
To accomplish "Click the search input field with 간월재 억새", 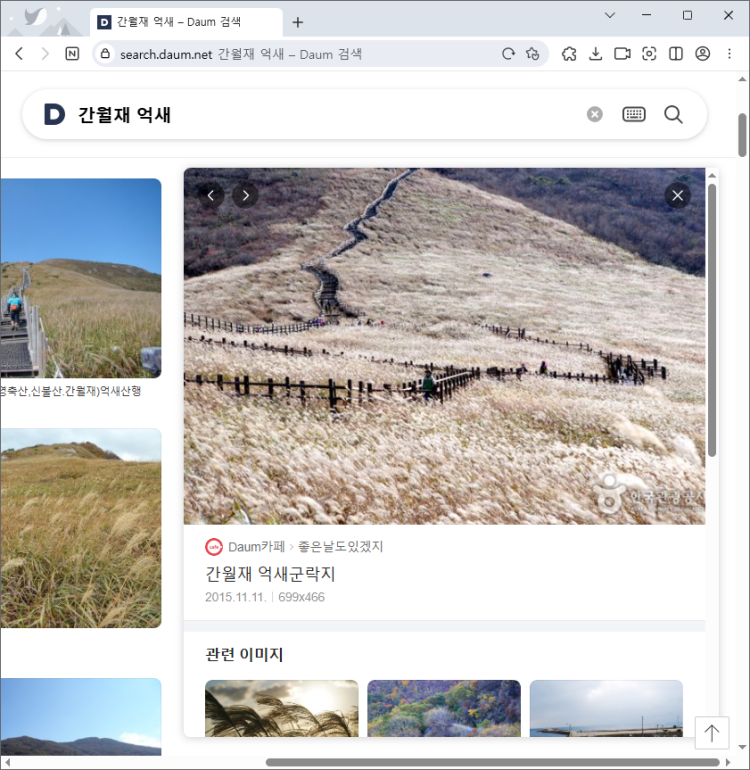I will tap(320, 115).
